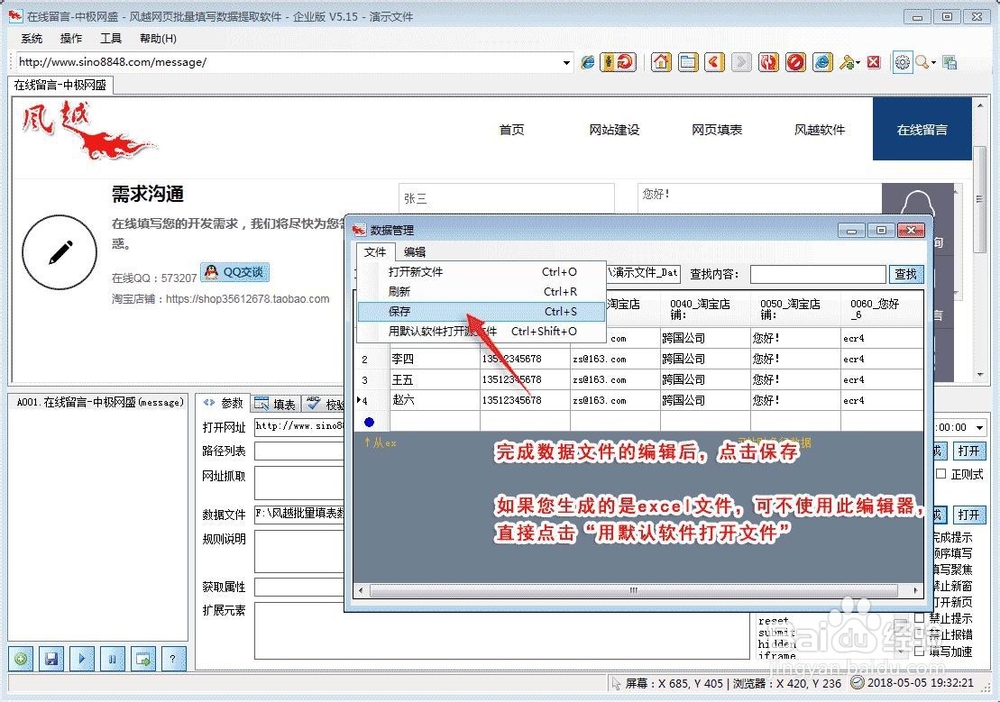
Task: Start running with the play button
Action: click(x=82, y=659)
